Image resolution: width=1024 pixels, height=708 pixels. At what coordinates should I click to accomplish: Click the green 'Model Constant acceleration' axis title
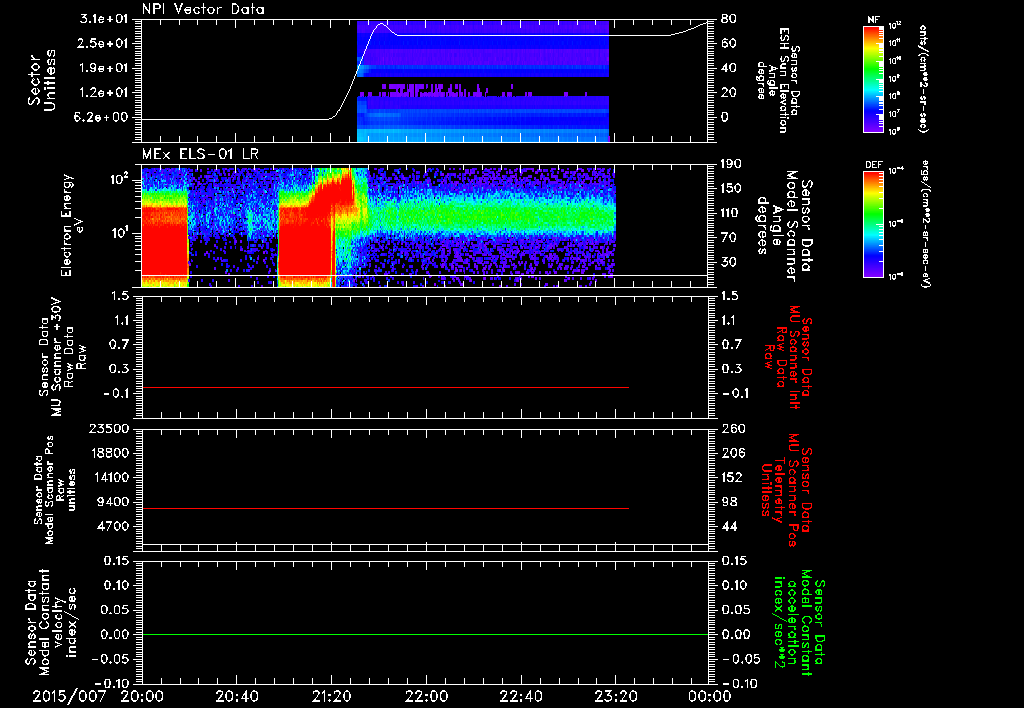(x=799, y=622)
